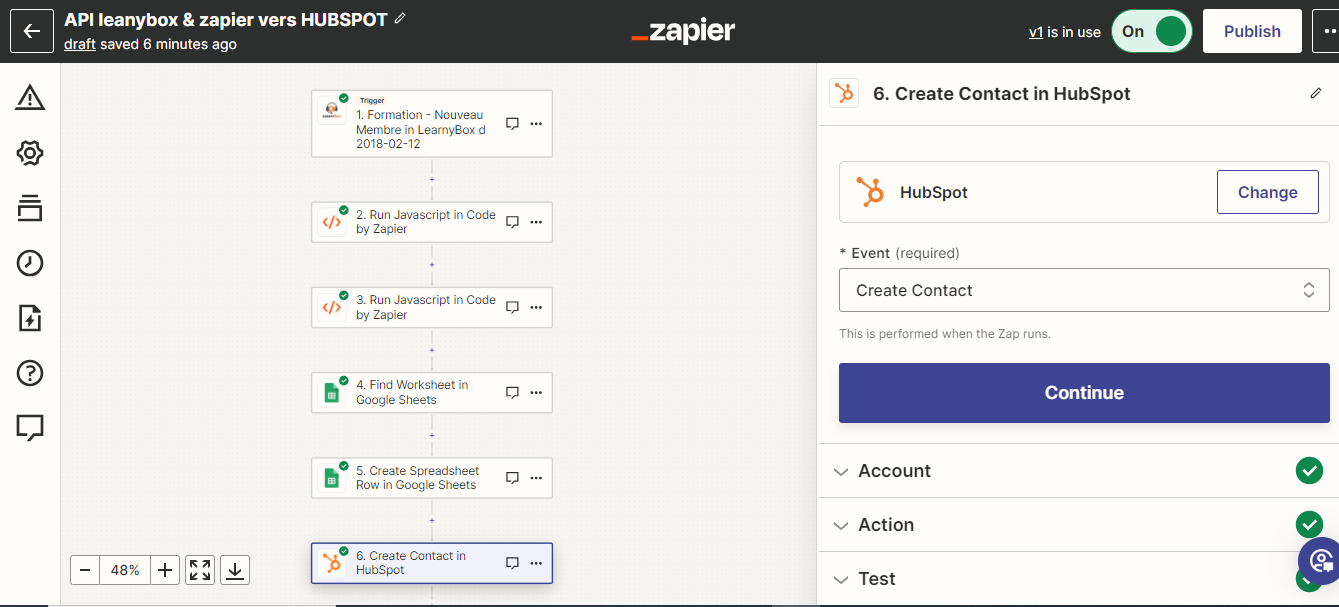This screenshot has width=1339, height=607.
Task: Expand the Test section
Action: coord(1078,579)
